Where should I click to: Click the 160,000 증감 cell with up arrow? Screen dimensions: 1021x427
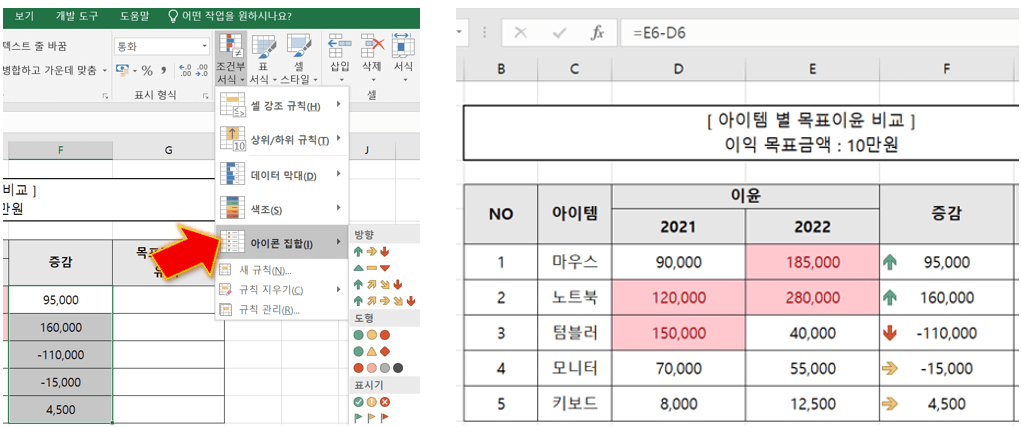point(946,297)
